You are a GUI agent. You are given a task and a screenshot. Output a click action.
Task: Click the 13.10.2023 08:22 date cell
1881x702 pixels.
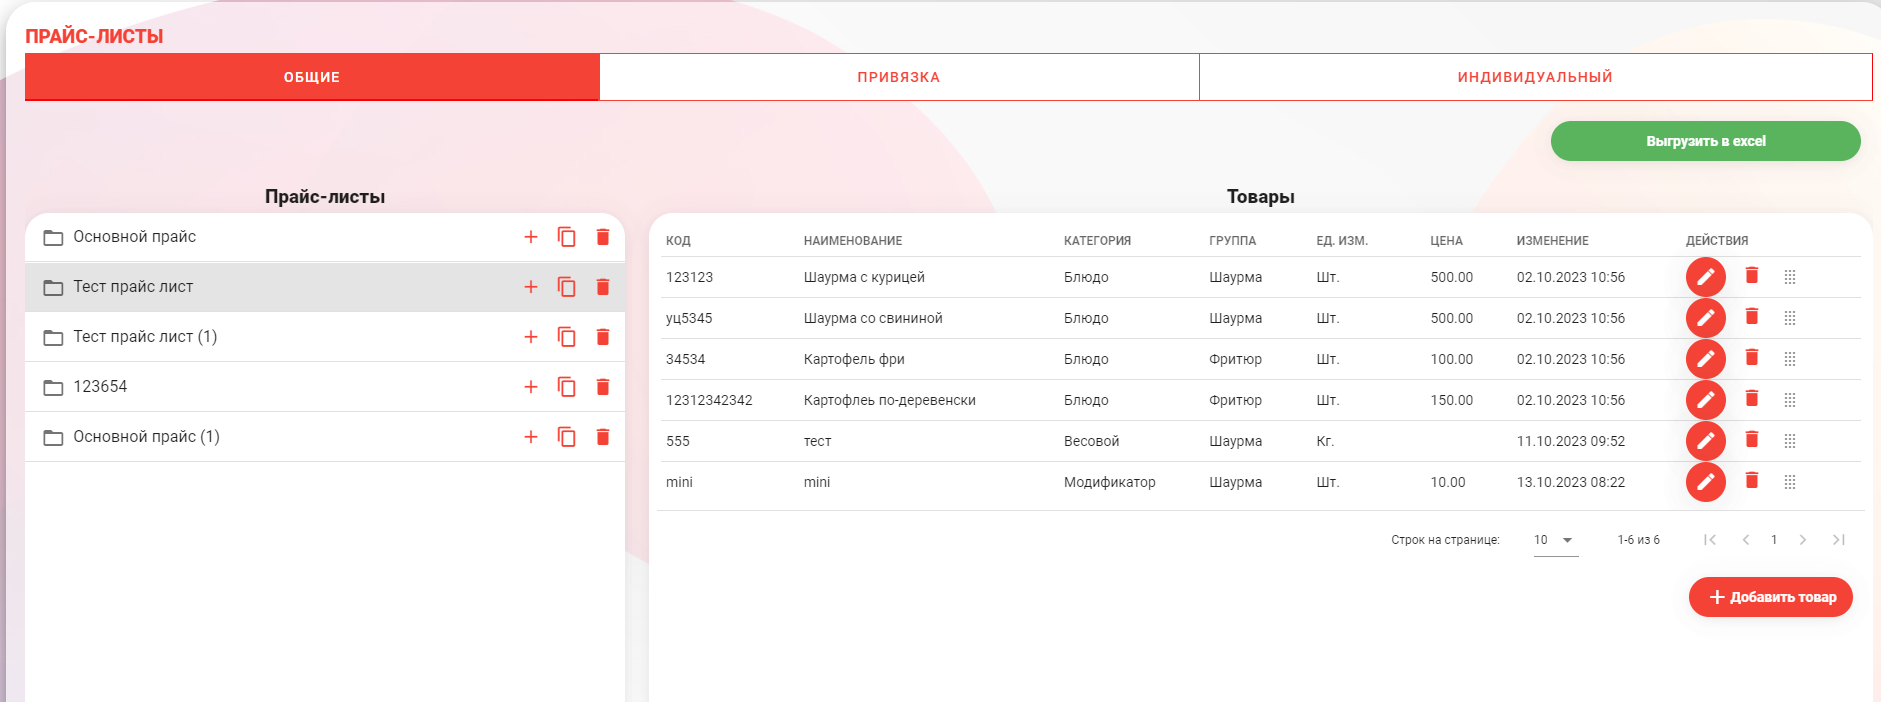click(1570, 482)
